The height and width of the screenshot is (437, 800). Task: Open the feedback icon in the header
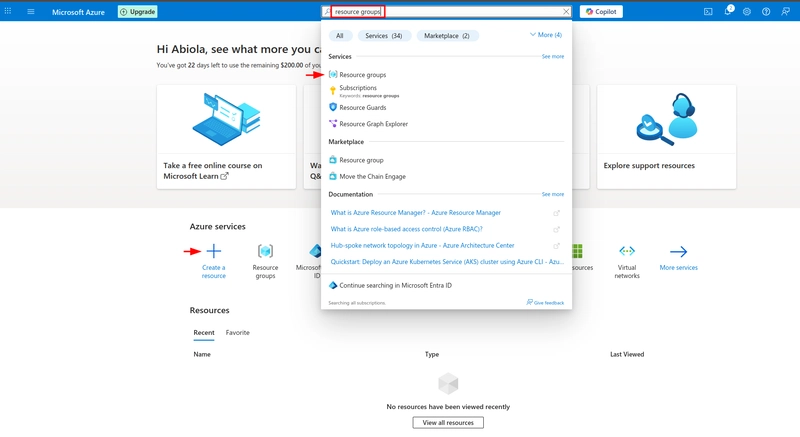click(785, 11)
